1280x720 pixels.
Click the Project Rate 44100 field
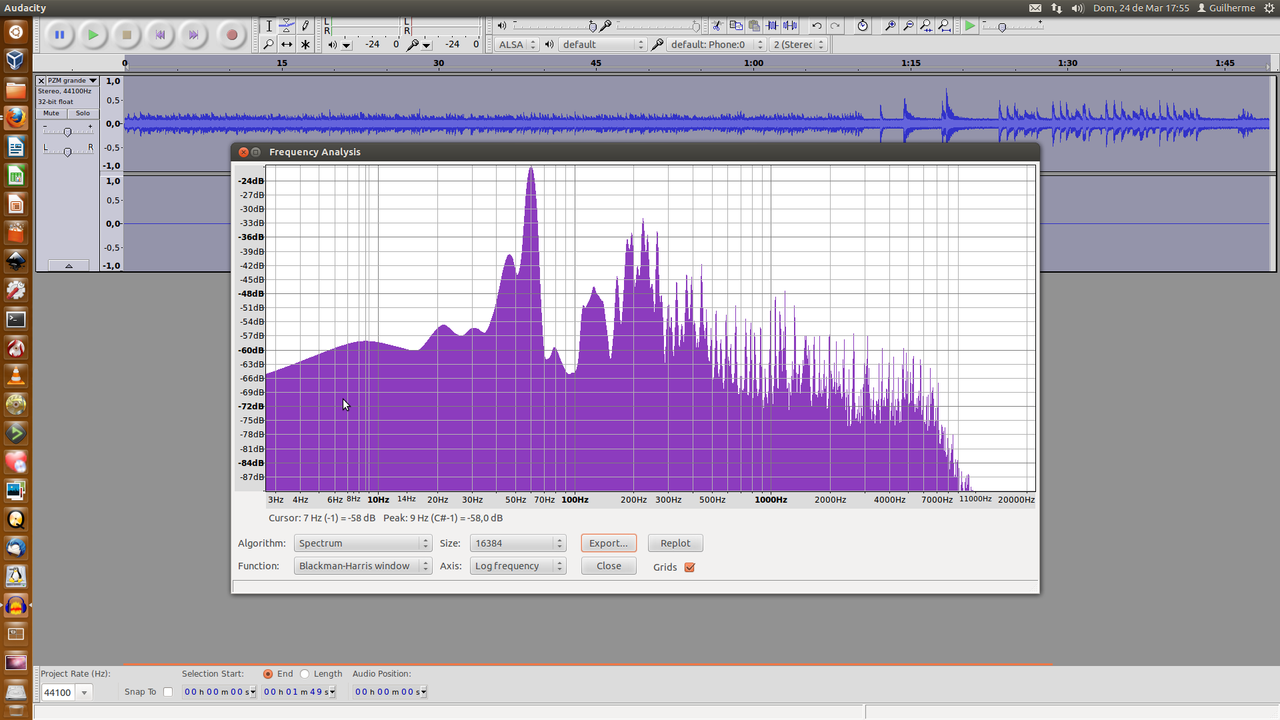coord(58,692)
